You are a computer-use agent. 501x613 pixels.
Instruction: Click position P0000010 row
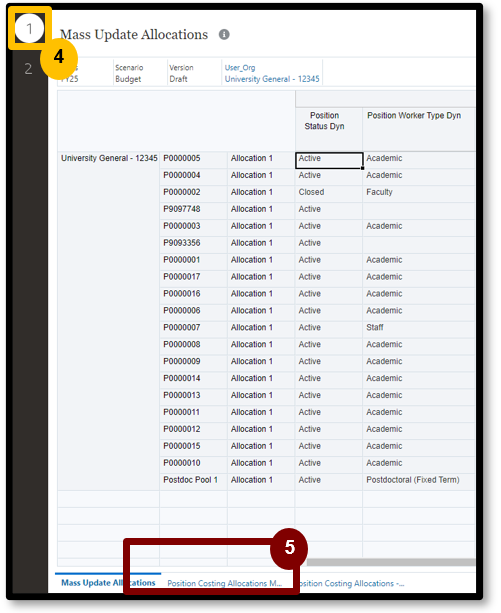pos(193,463)
